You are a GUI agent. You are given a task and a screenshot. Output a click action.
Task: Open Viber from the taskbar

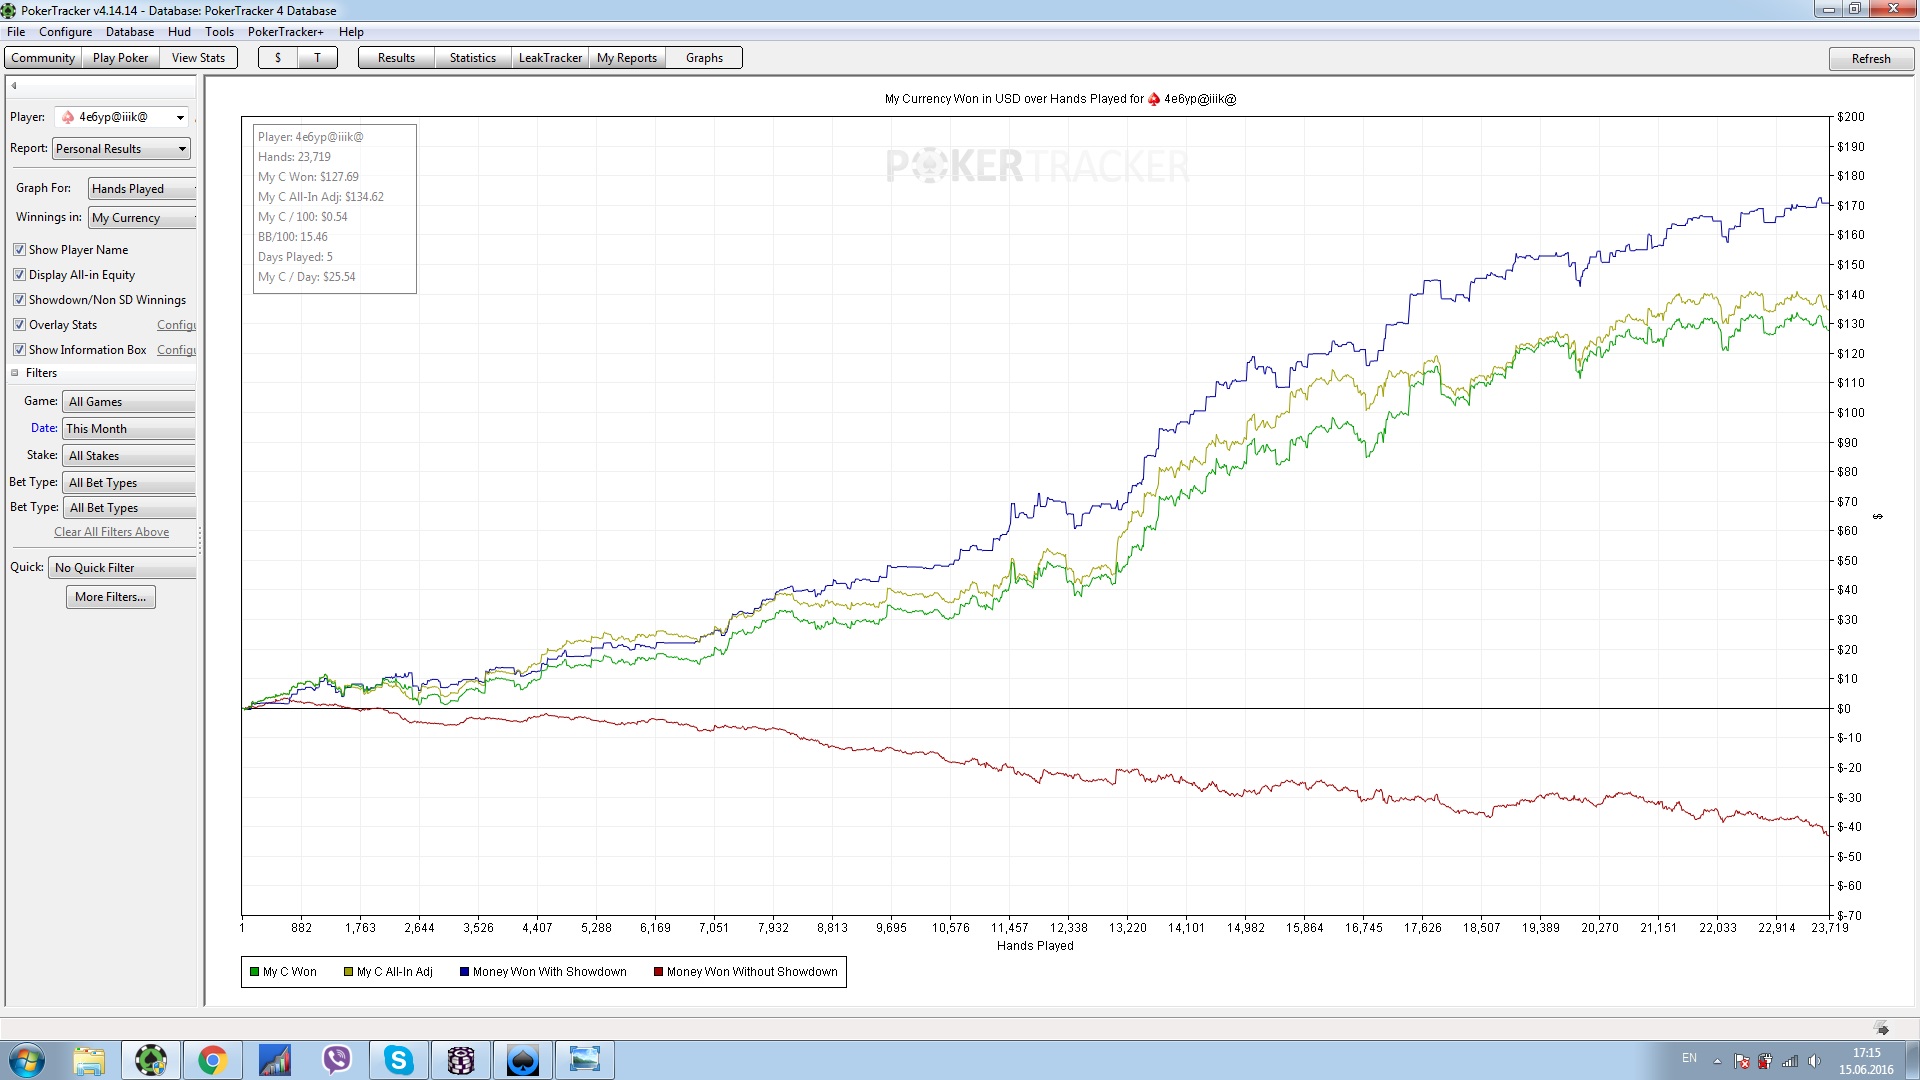[x=337, y=1060]
